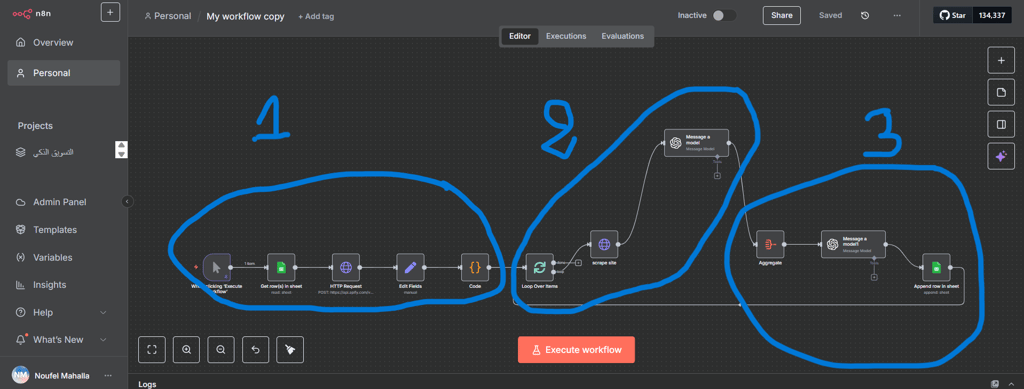Click the up arrow of project stepper

122,145
